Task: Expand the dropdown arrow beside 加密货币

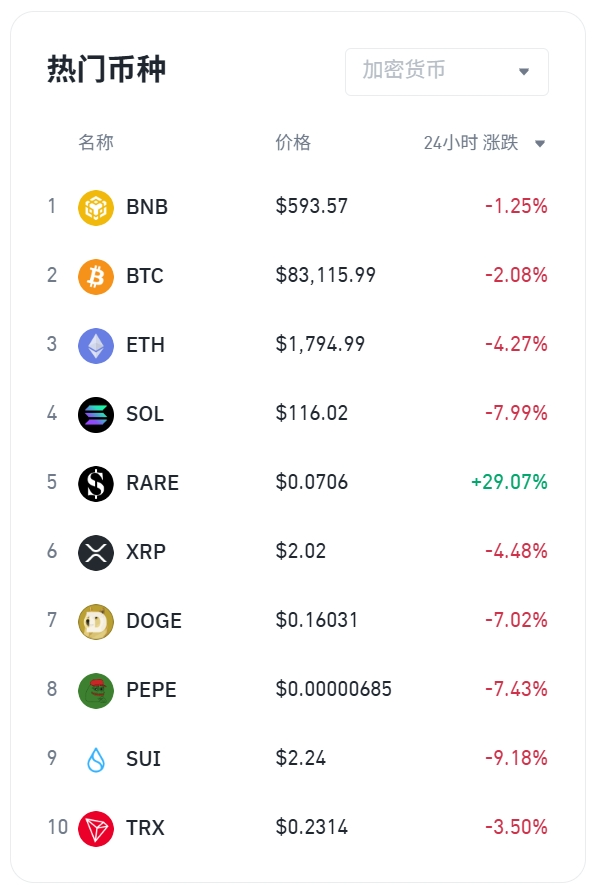Action: tap(524, 72)
